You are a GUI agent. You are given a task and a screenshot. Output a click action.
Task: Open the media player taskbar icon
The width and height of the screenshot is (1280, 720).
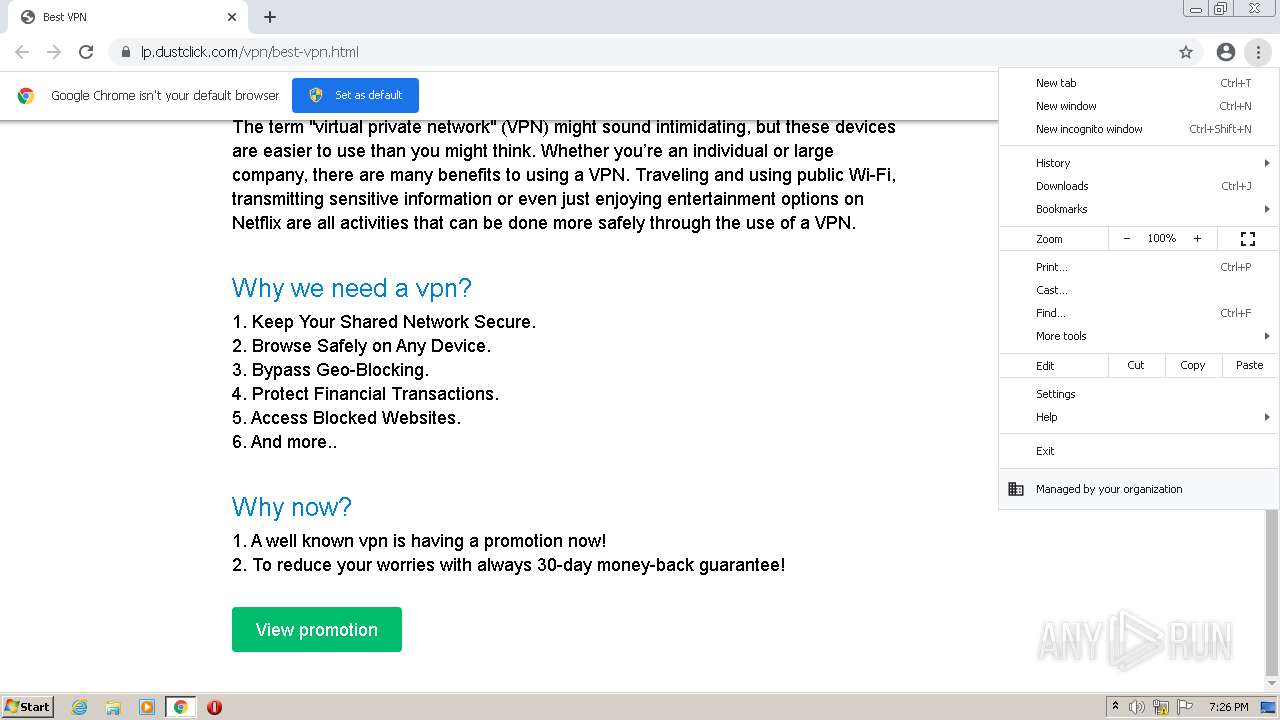coord(147,707)
